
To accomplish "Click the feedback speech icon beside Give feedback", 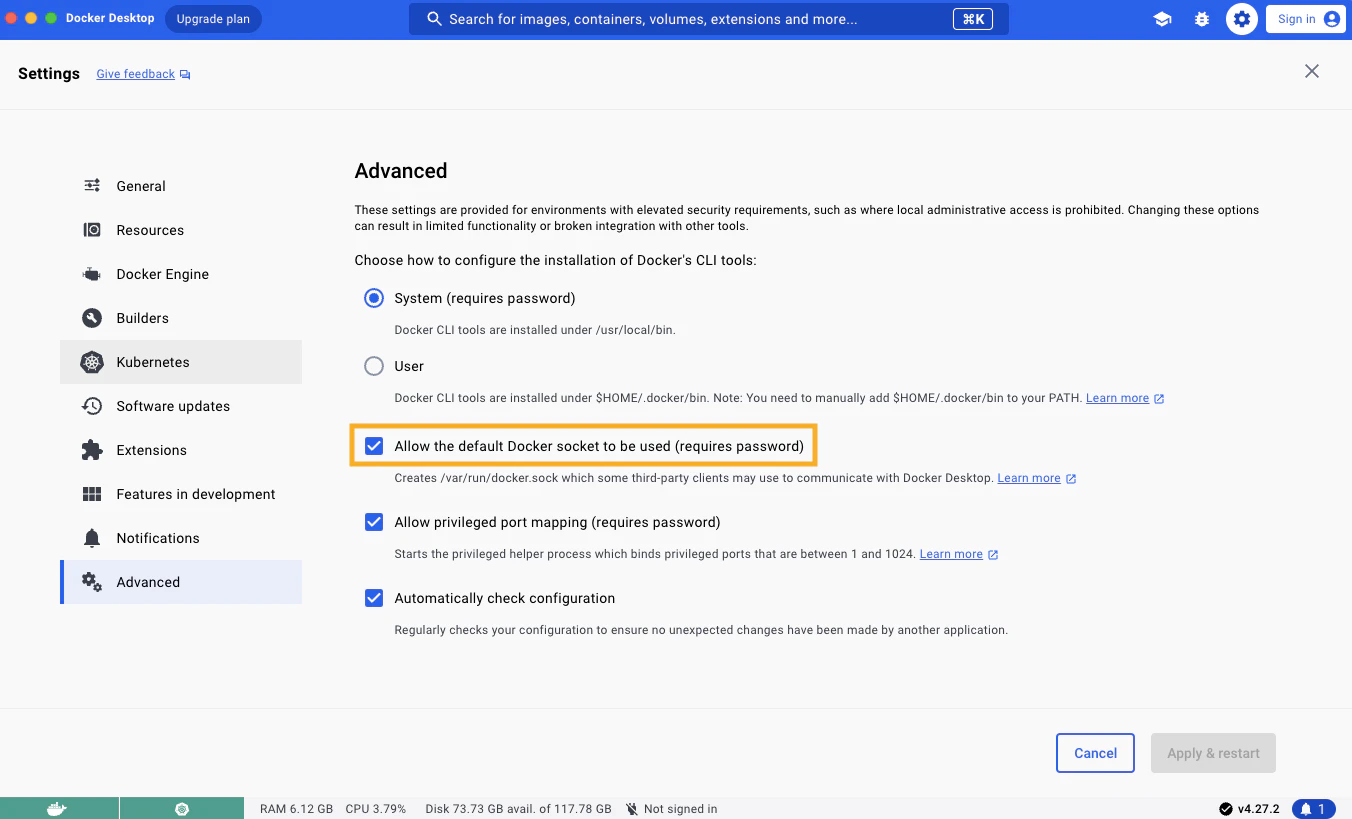I will point(185,75).
